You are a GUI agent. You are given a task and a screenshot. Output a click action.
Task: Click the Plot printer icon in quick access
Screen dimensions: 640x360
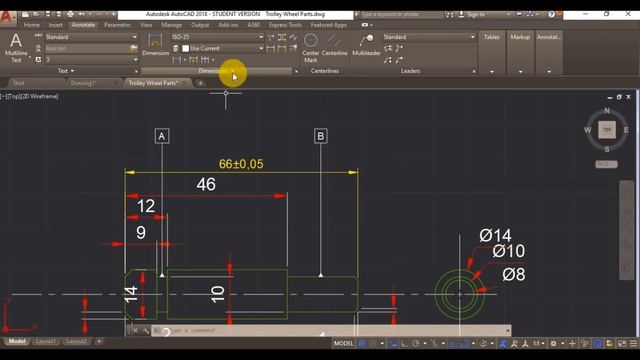70,14
